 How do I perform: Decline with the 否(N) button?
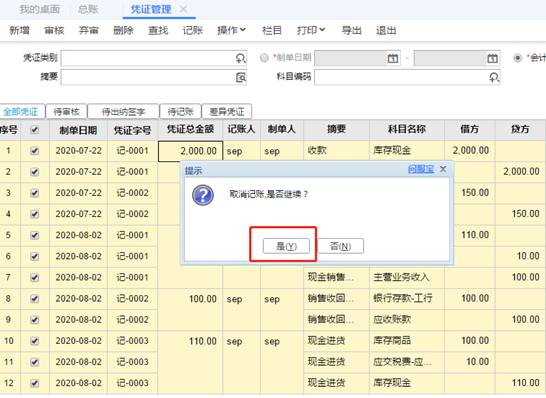(x=341, y=246)
